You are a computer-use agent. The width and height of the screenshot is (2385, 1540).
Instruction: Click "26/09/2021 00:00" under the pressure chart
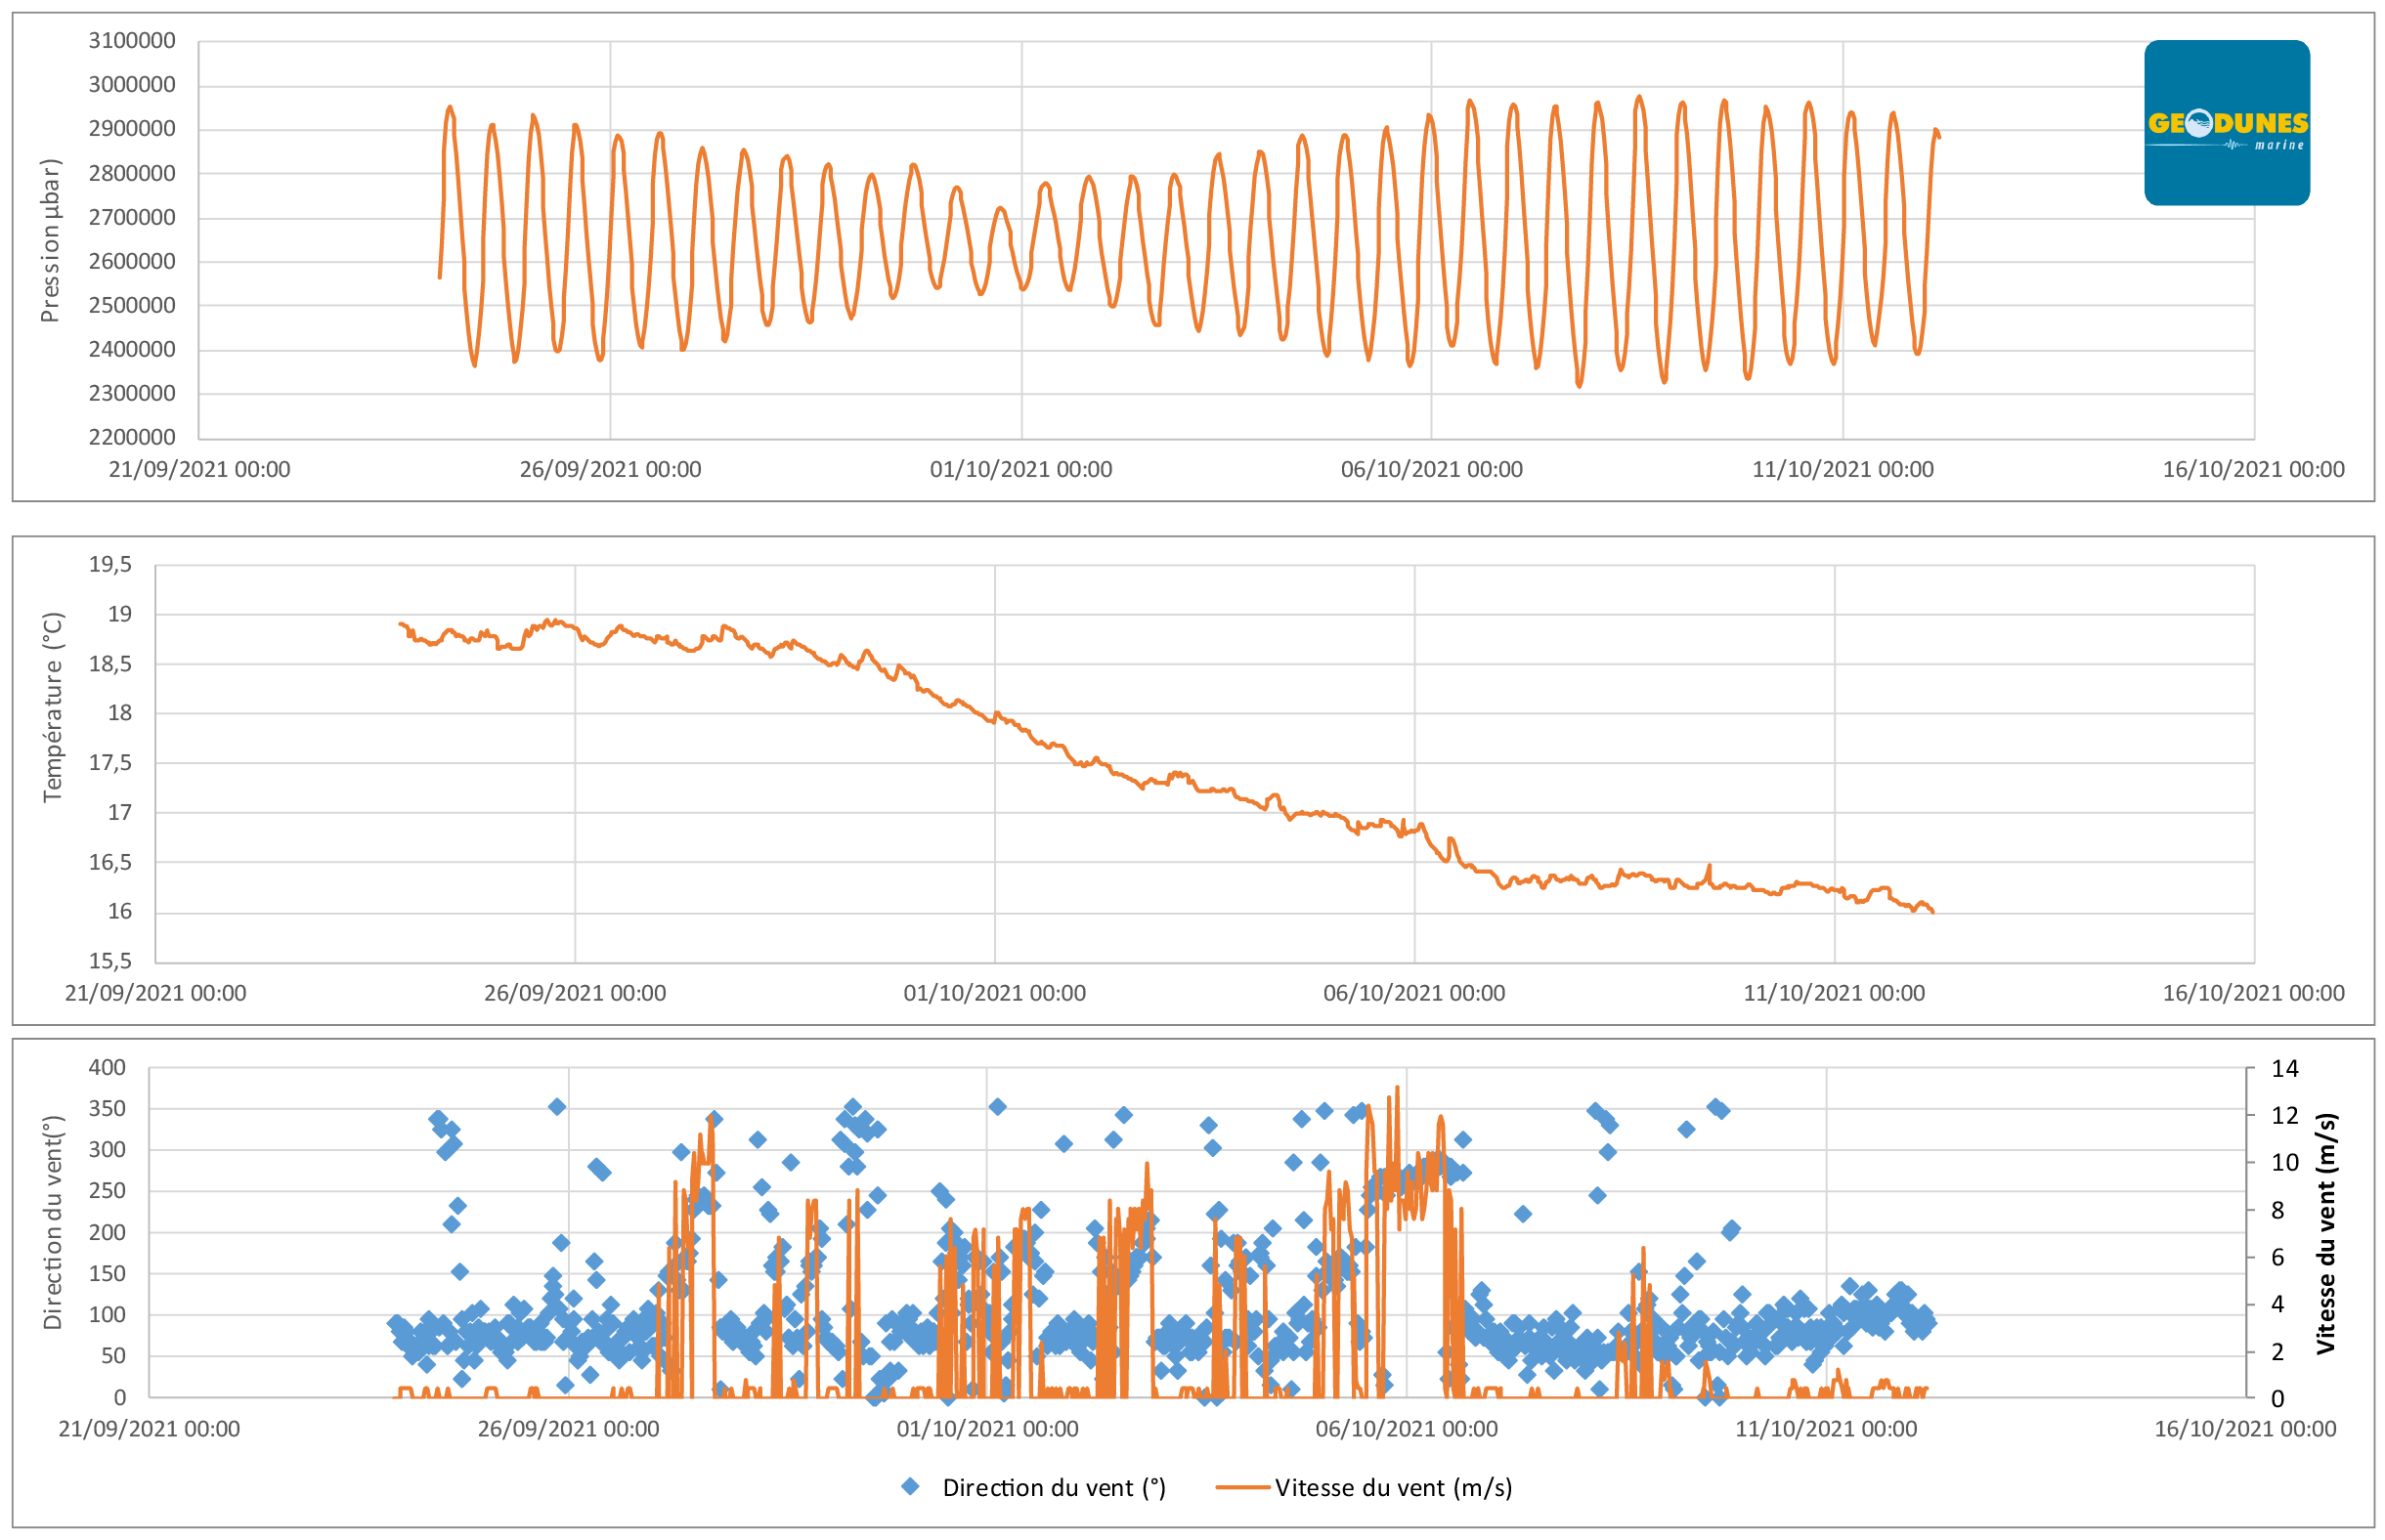[610, 469]
